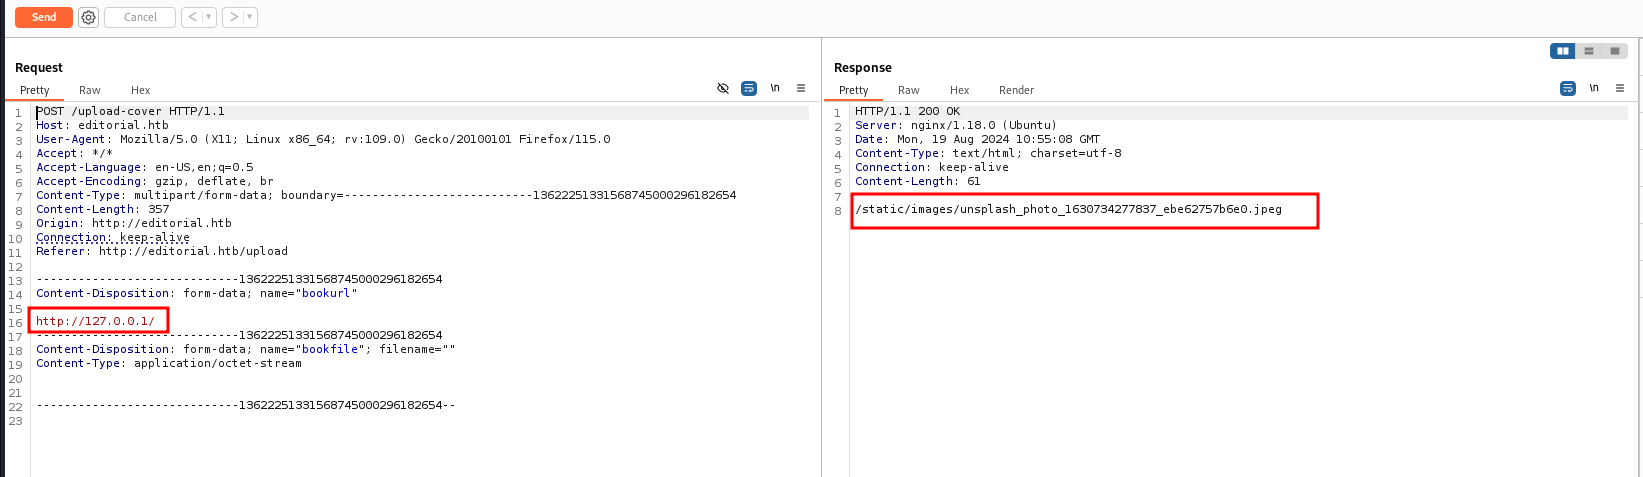
Task: Switch the Response view to the Raw tab
Action: (x=908, y=90)
